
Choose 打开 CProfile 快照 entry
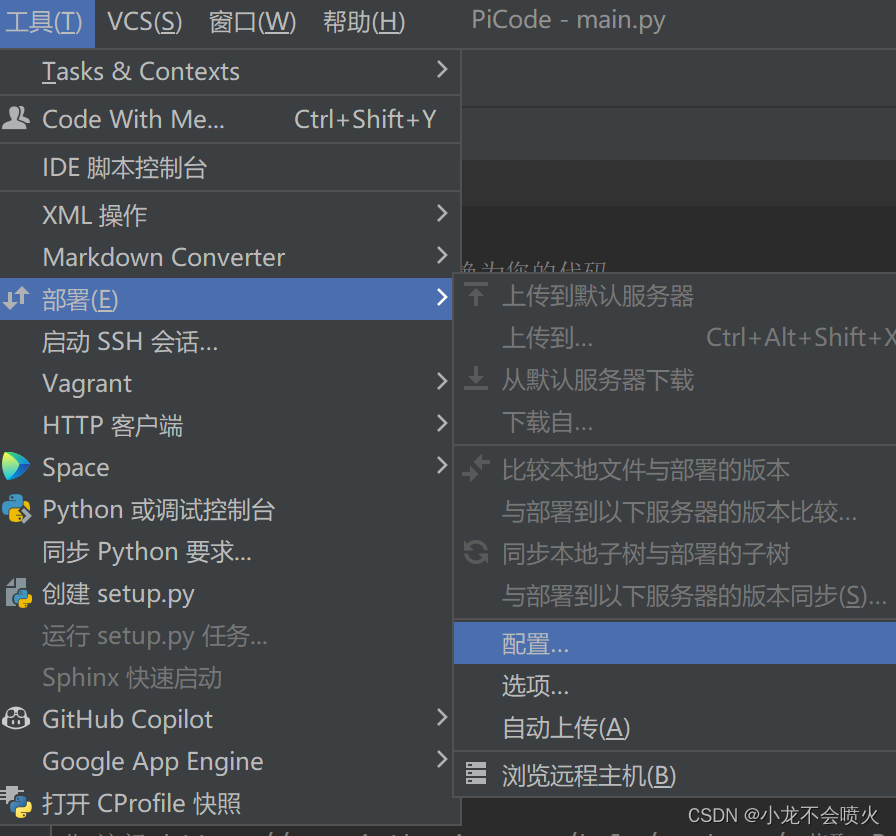pyautogui.click(x=230, y=803)
